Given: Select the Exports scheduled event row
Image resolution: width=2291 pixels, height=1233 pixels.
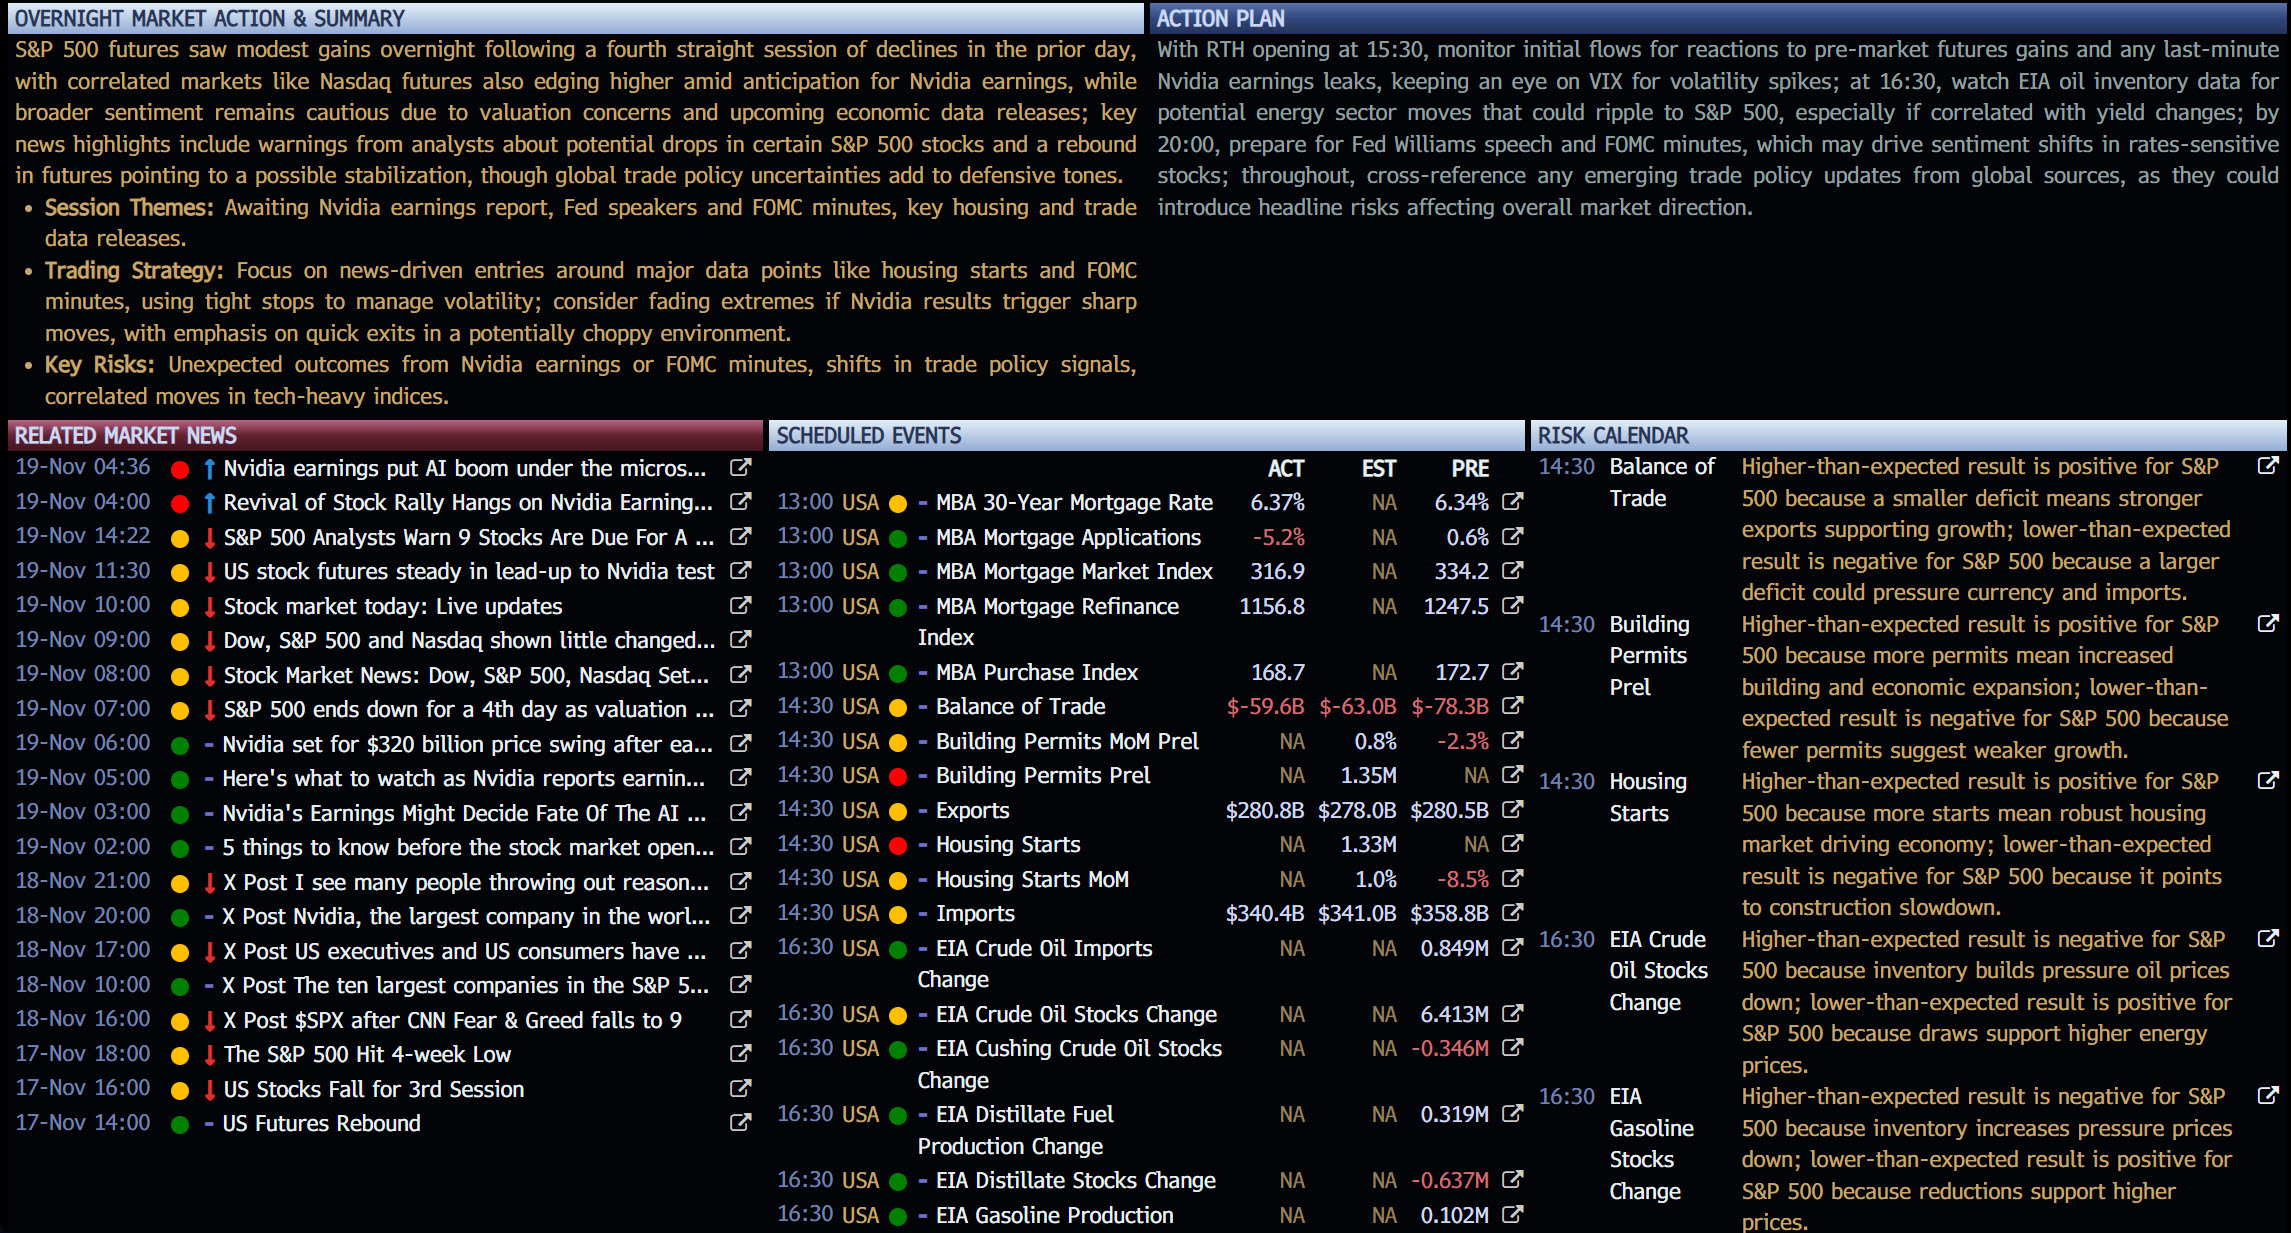Looking at the screenshot, I should point(972,810).
